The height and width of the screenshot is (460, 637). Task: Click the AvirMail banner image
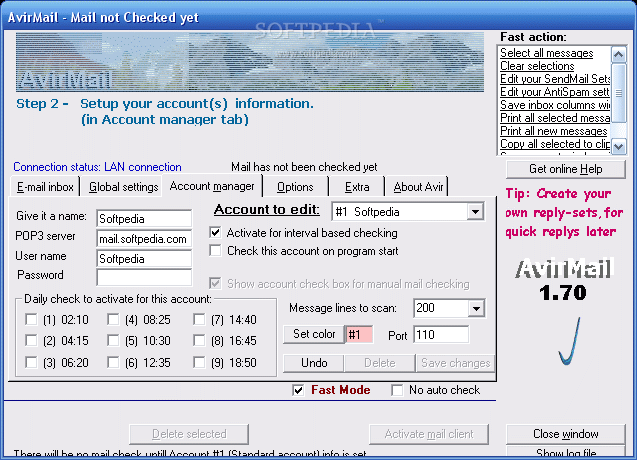pyautogui.click(x=250, y=62)
